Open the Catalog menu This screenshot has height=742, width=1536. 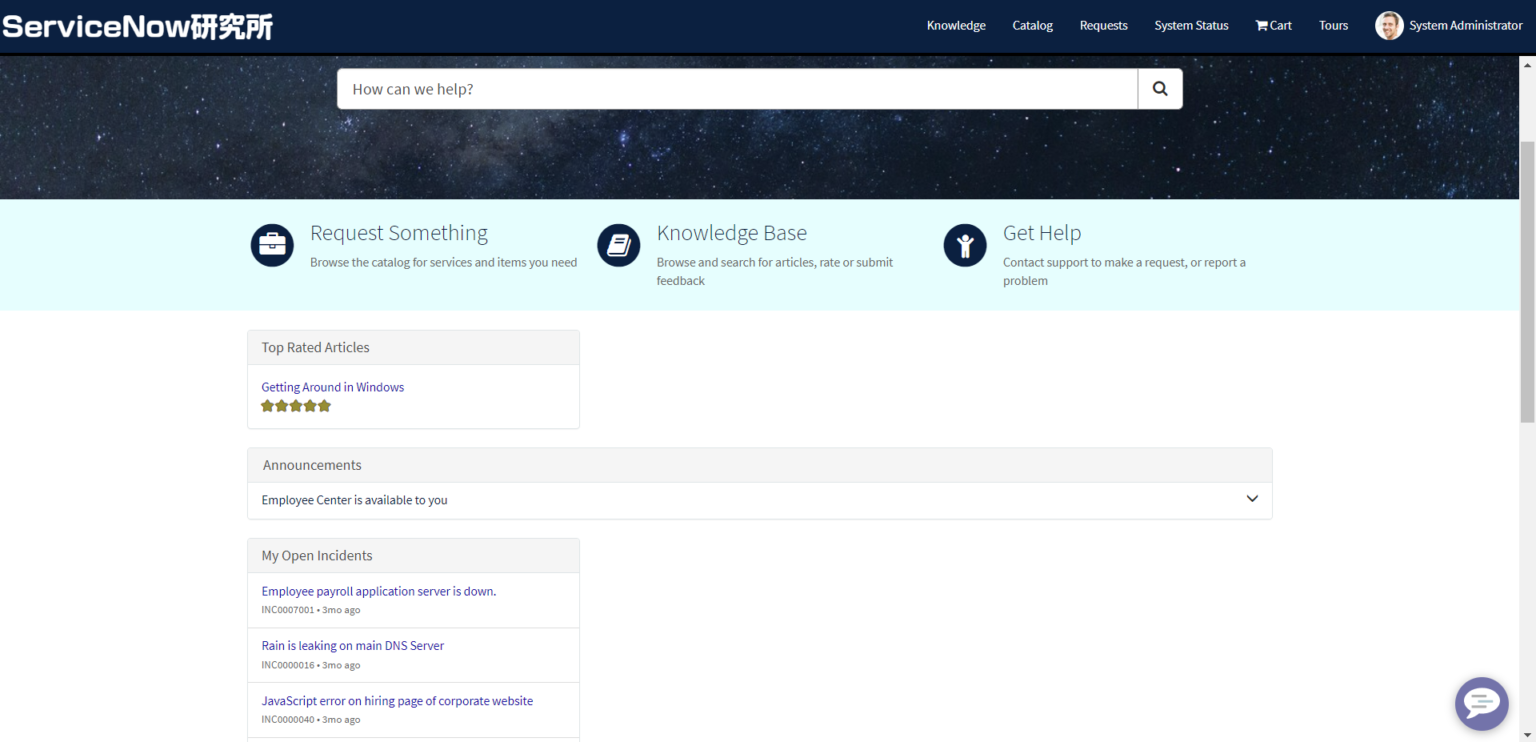pos(1032,25)
